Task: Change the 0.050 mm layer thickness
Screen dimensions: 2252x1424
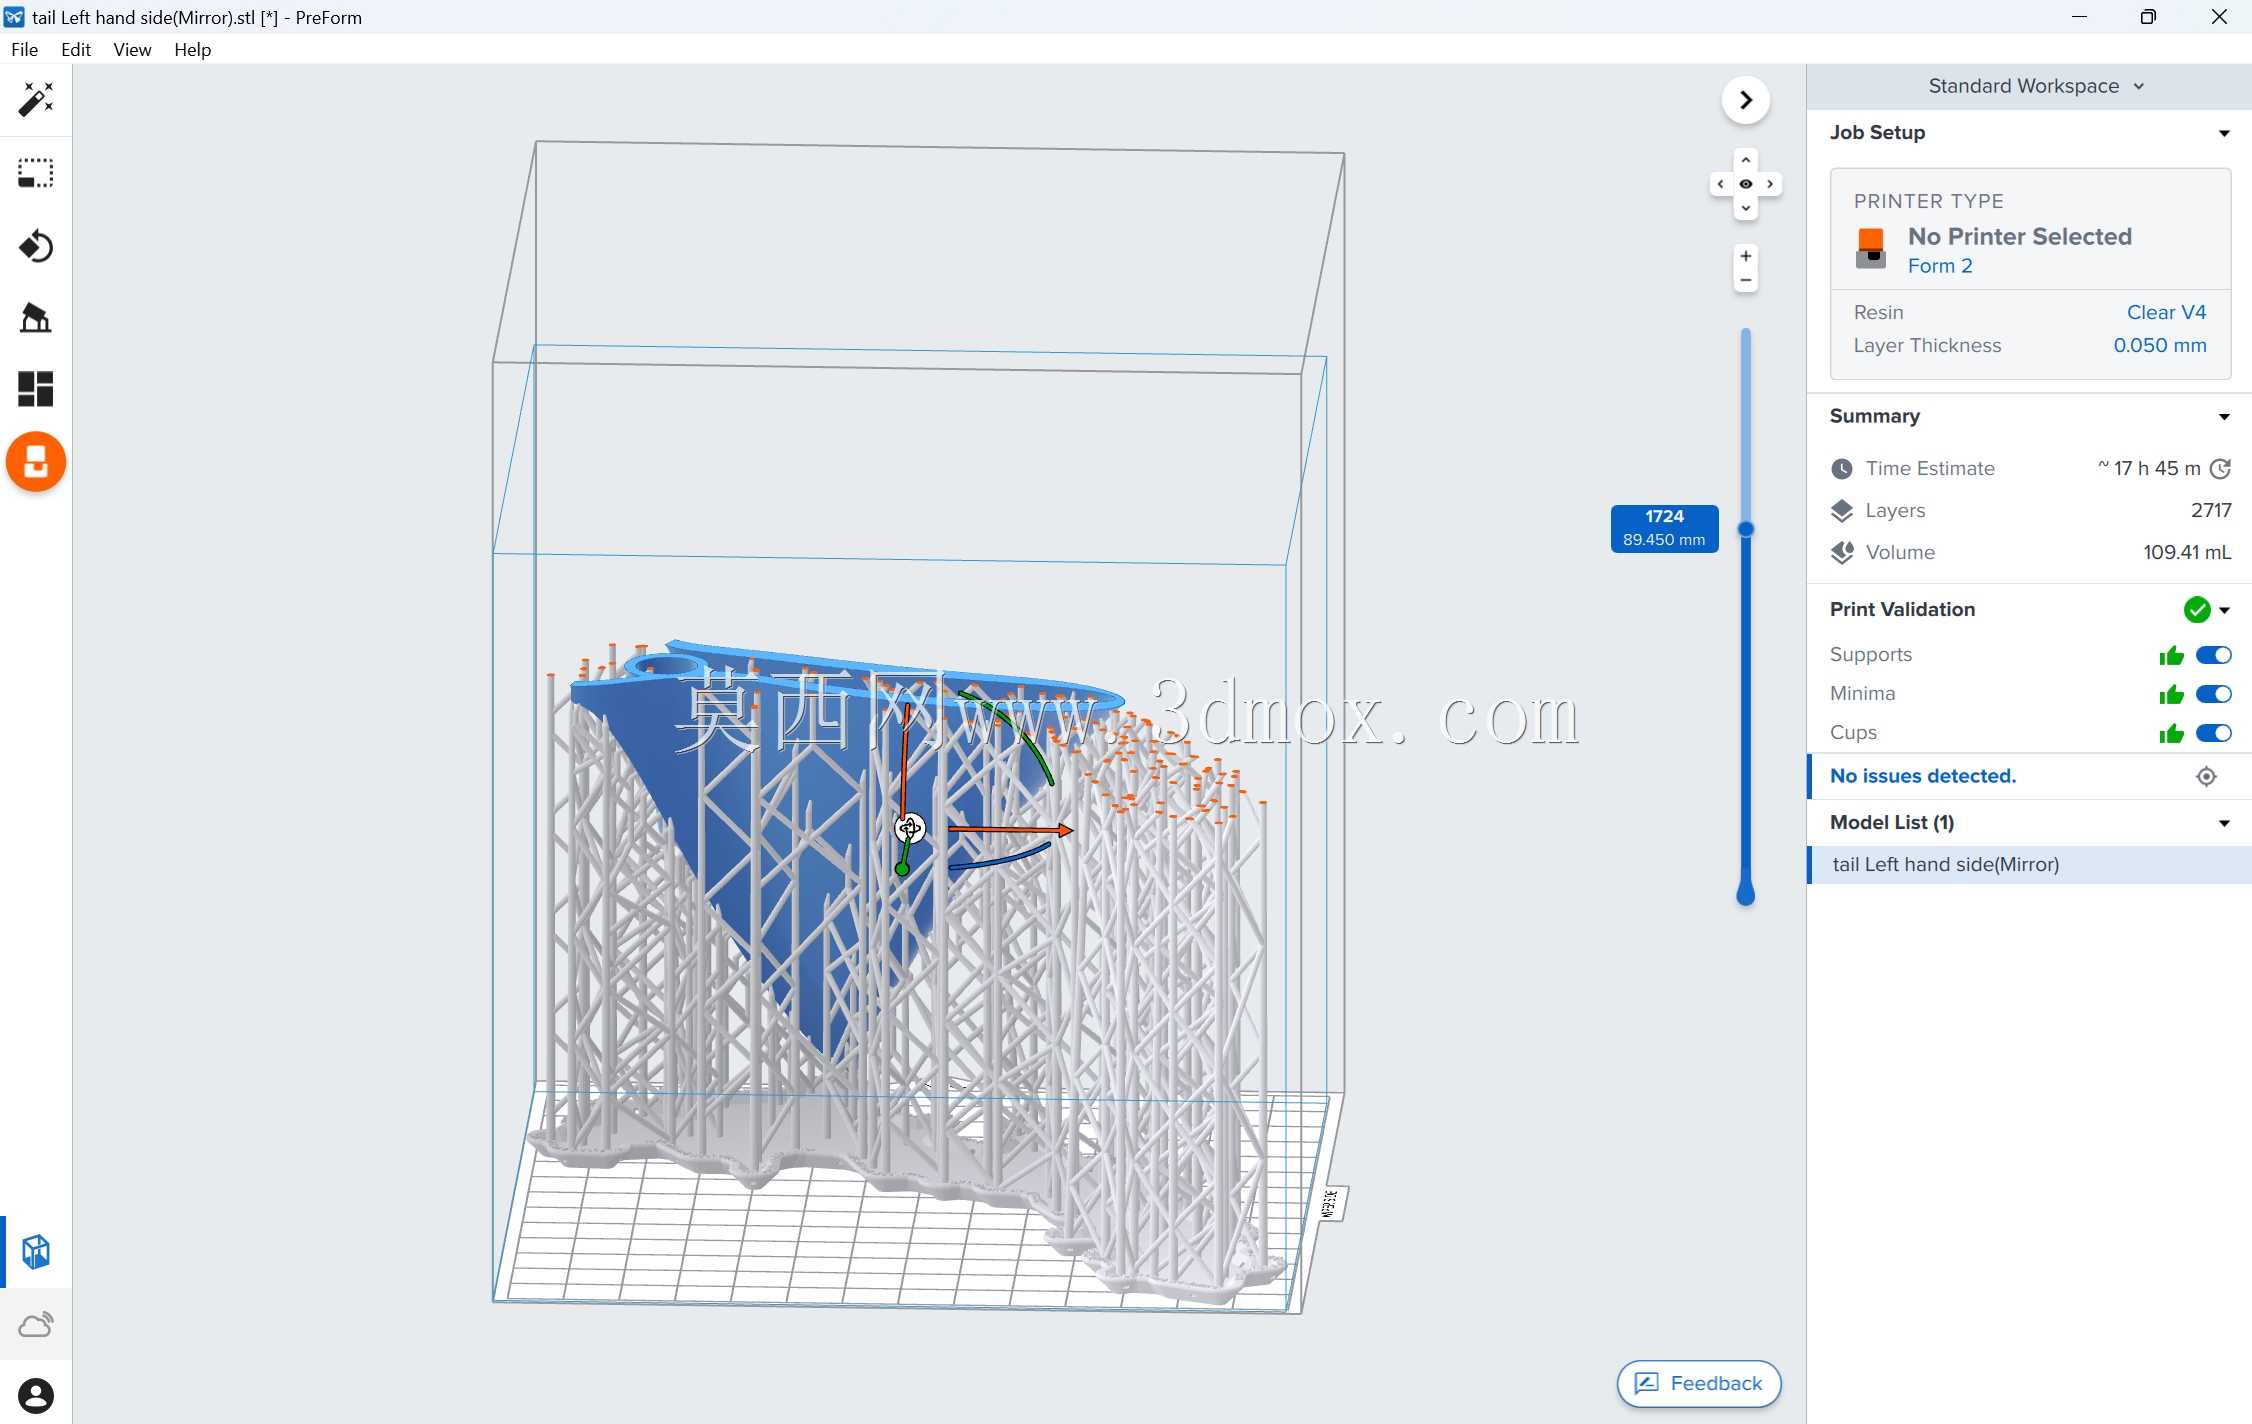Action: click(x=2159, y=345)
